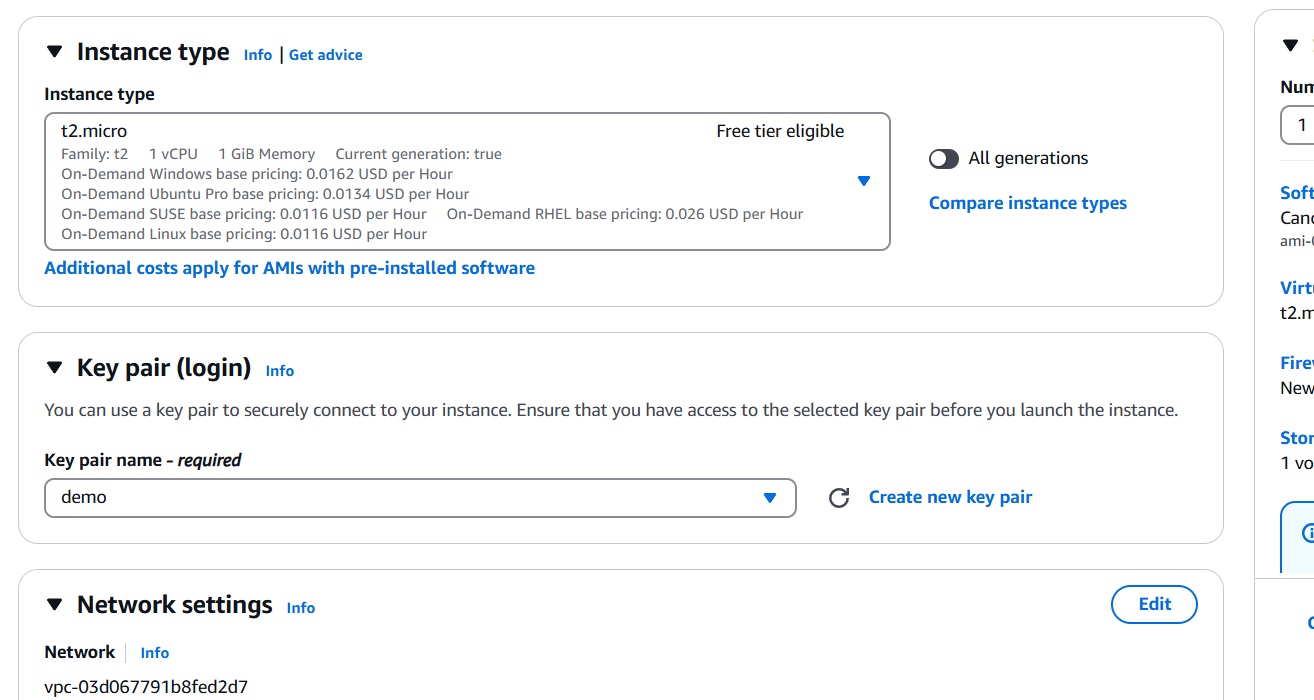Open Additional costs apply for AMIs link
The image size is (1314, 700).
[x=290, y=268]
